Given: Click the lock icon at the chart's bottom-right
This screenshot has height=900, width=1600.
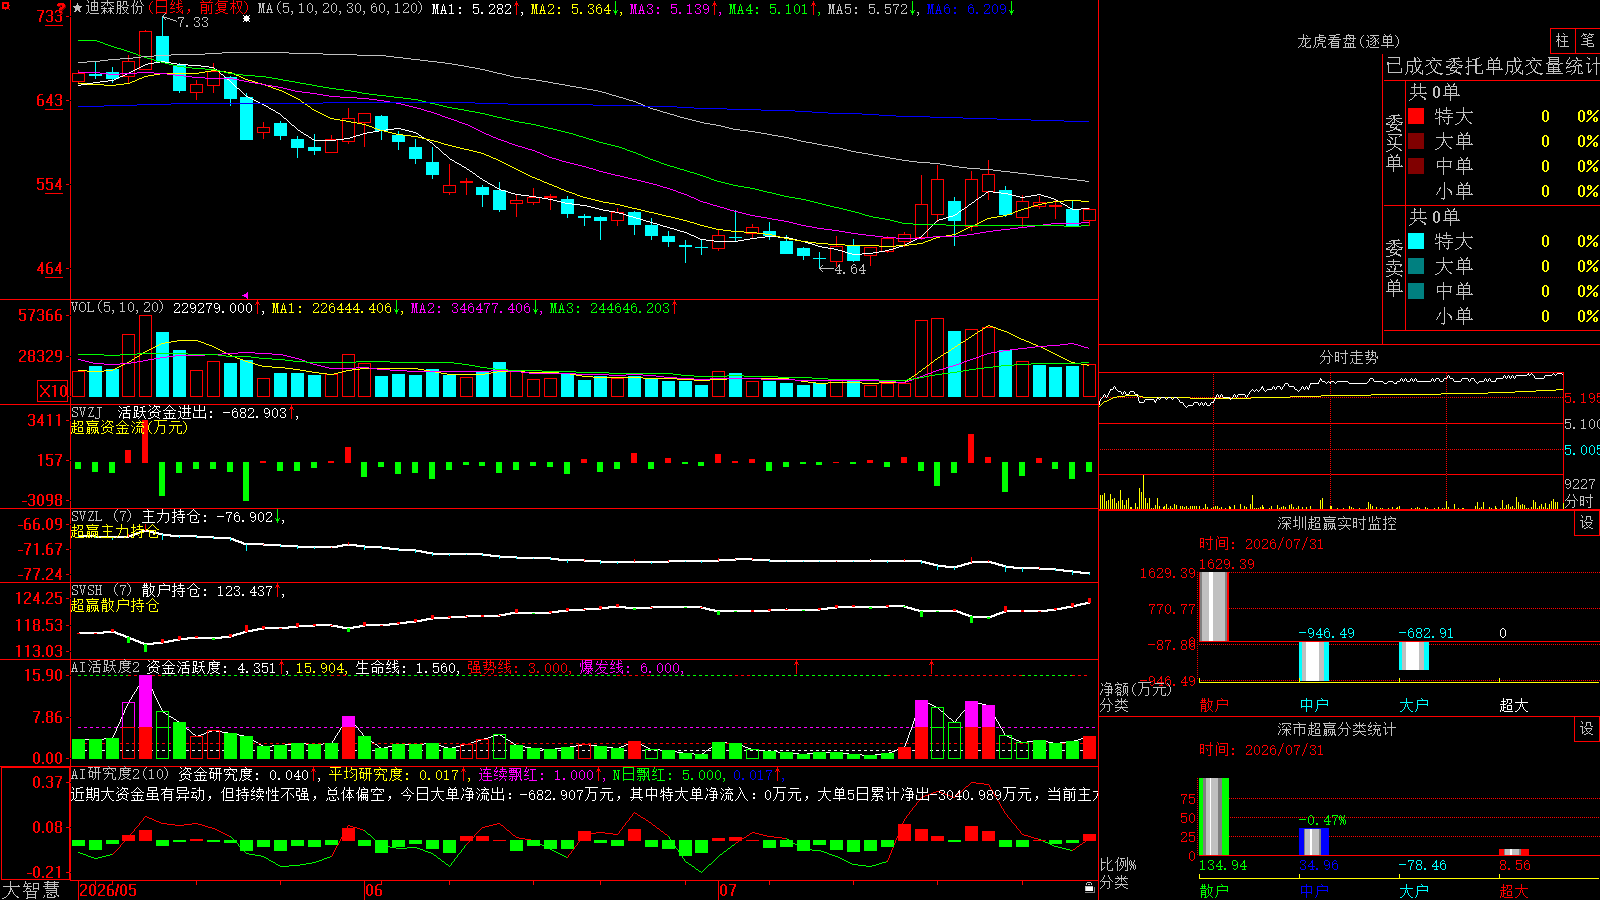Looking at the screenshot, I should 1090,888.
